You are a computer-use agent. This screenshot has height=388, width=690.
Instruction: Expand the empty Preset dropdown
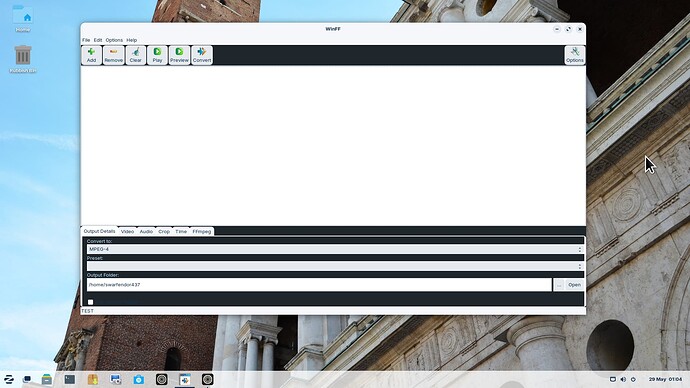click(335, 266)
